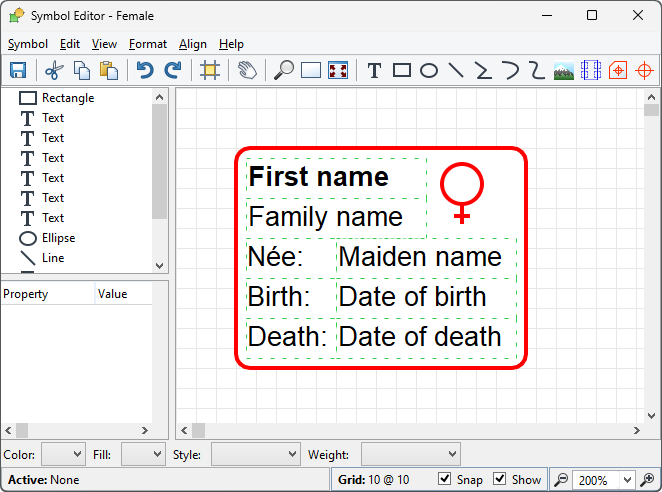Click the Grid: 10 @ 10 status entry

[x=374, y=480]
